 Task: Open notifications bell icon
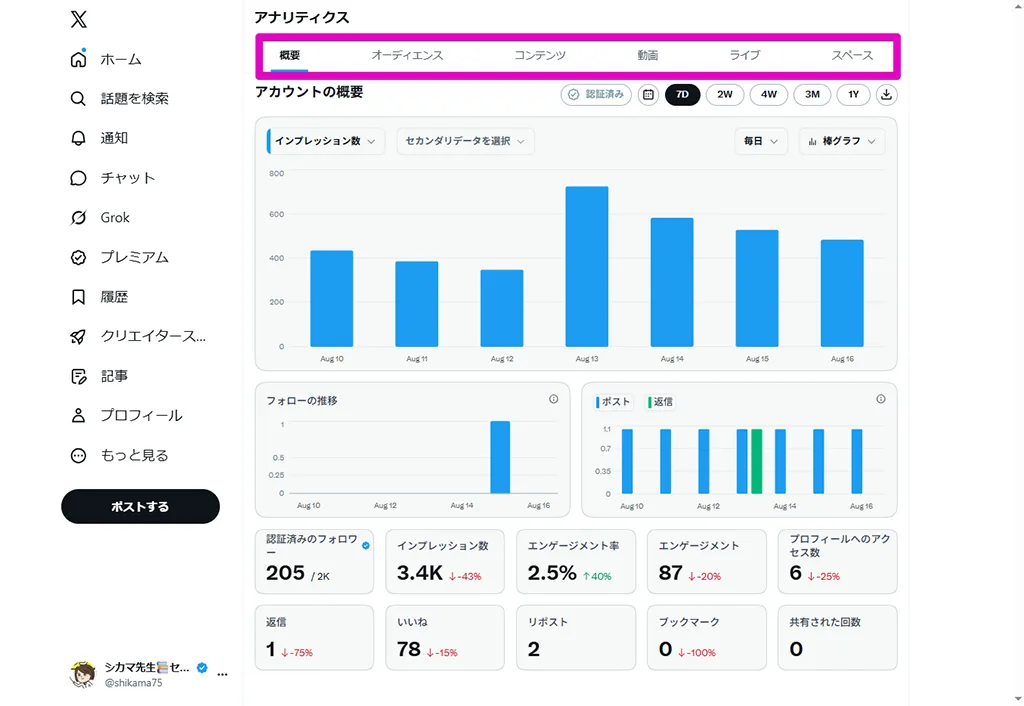78,138
